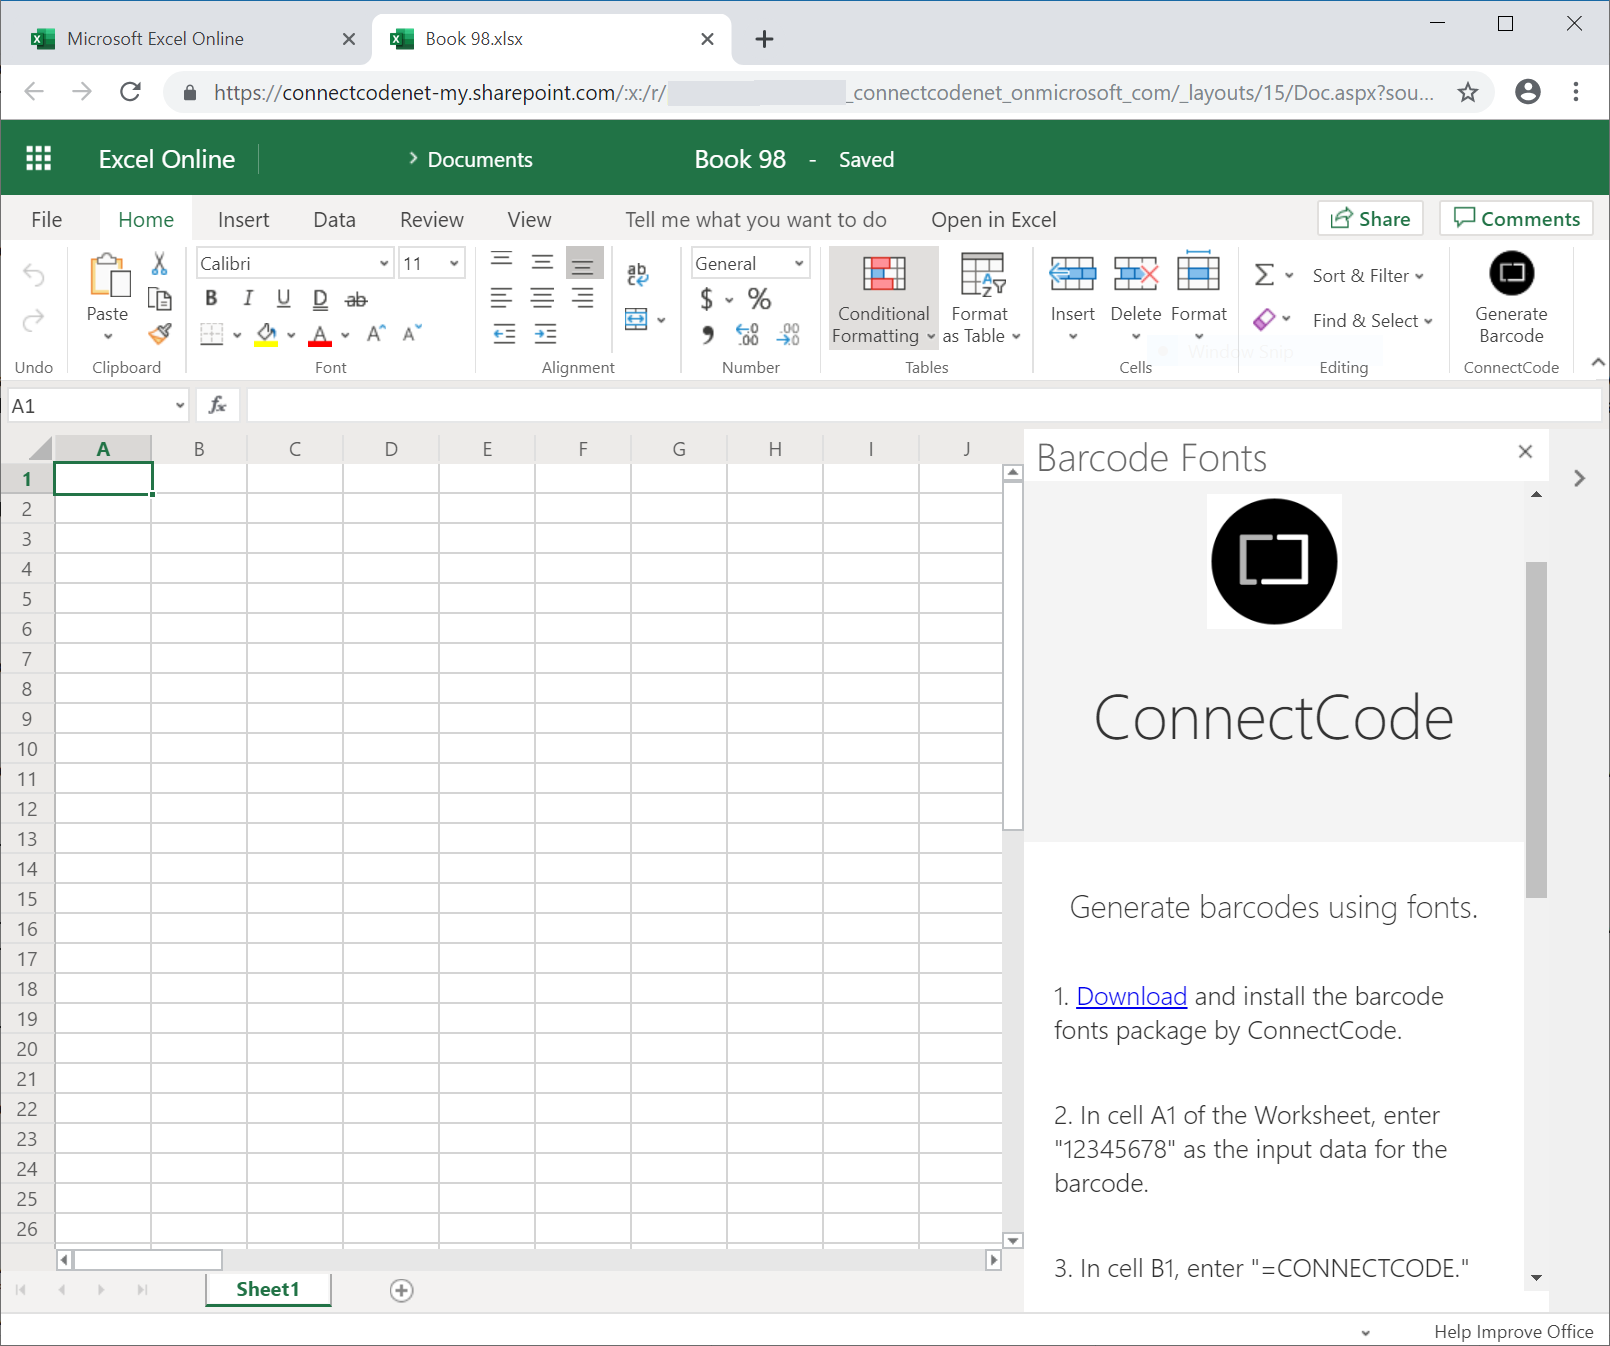Switch to the Insert ribbon tab

tap(243, 219)
